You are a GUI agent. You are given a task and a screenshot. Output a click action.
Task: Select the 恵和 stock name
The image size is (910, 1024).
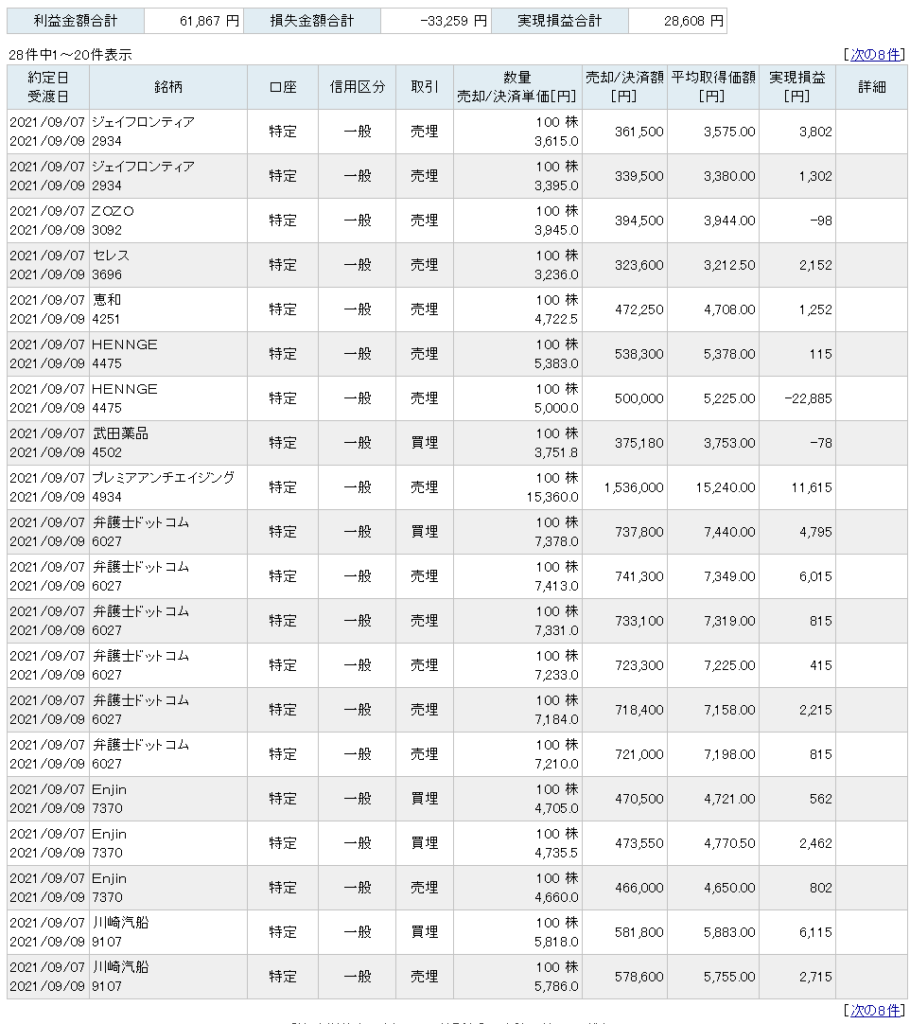(106, 300)
